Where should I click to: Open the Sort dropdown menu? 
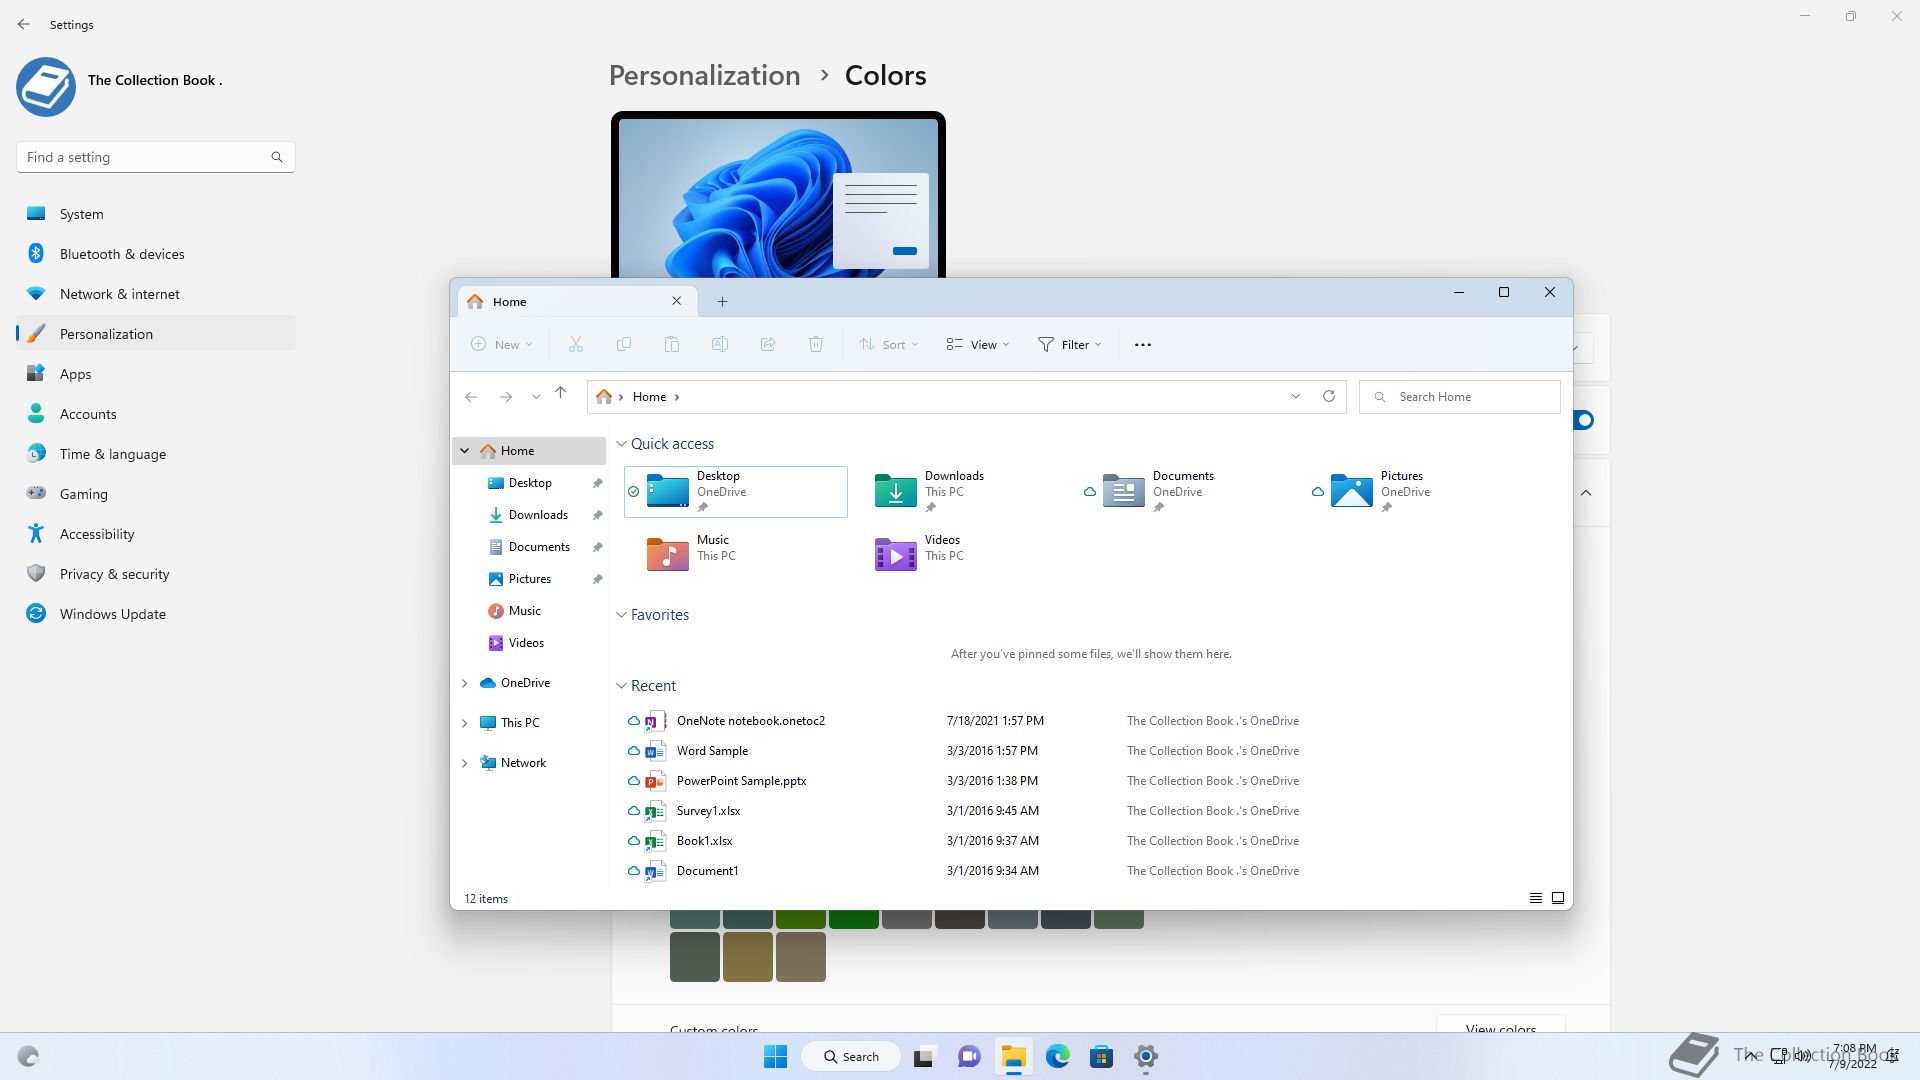(x=888, y=344)
